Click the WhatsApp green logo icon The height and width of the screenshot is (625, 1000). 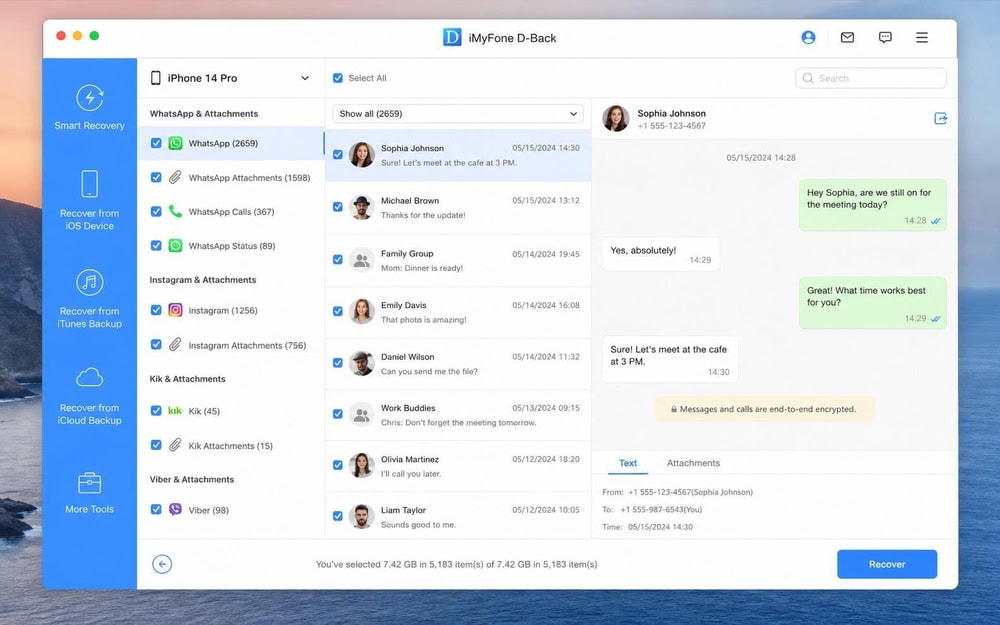coord(175,143)
